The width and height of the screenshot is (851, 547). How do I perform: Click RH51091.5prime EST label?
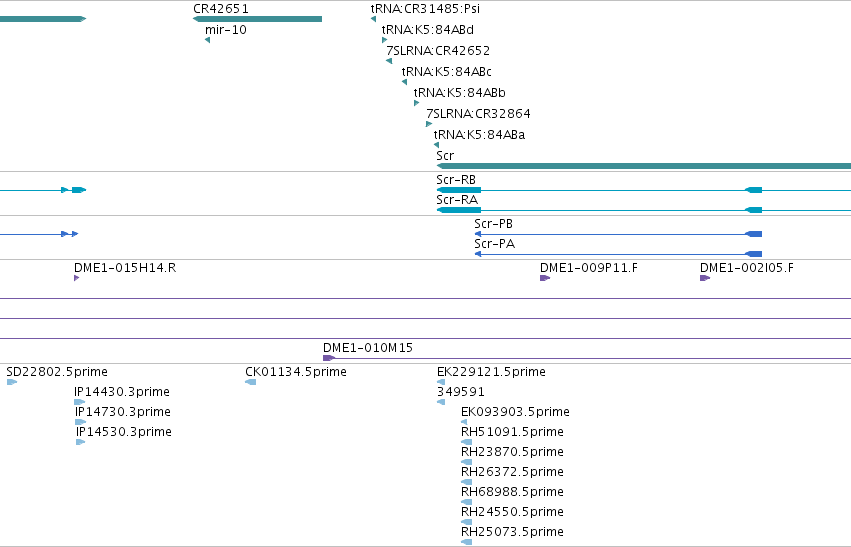click(x=512, y=432)
